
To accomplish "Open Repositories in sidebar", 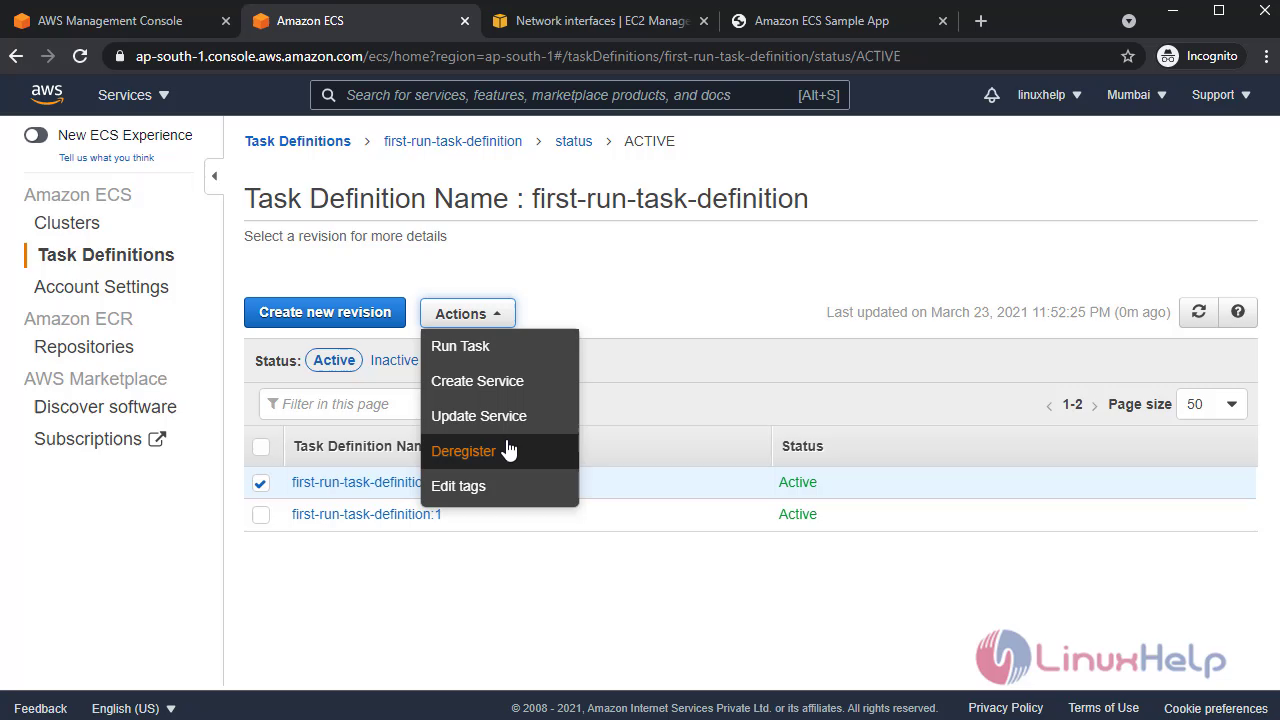I will point(84,347).
